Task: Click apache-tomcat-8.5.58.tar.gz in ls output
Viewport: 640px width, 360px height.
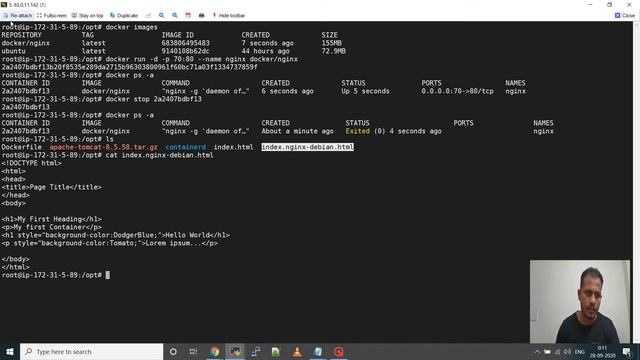Action: click(x=104, y=147)
